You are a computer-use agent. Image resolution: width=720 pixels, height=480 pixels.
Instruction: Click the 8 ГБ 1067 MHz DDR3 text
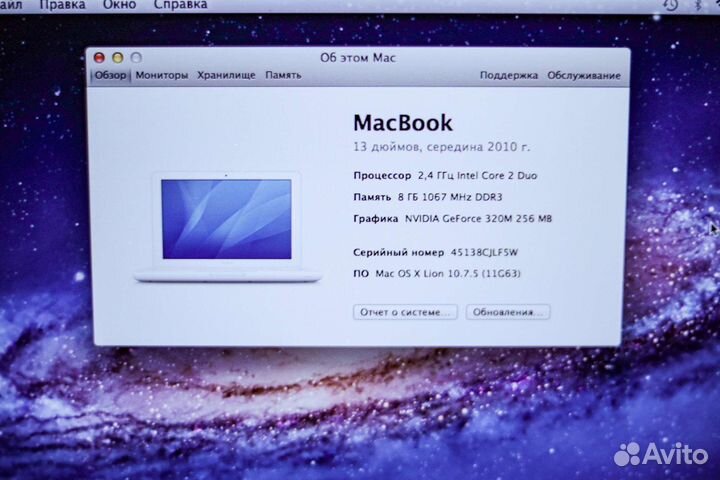click(450, 197)
